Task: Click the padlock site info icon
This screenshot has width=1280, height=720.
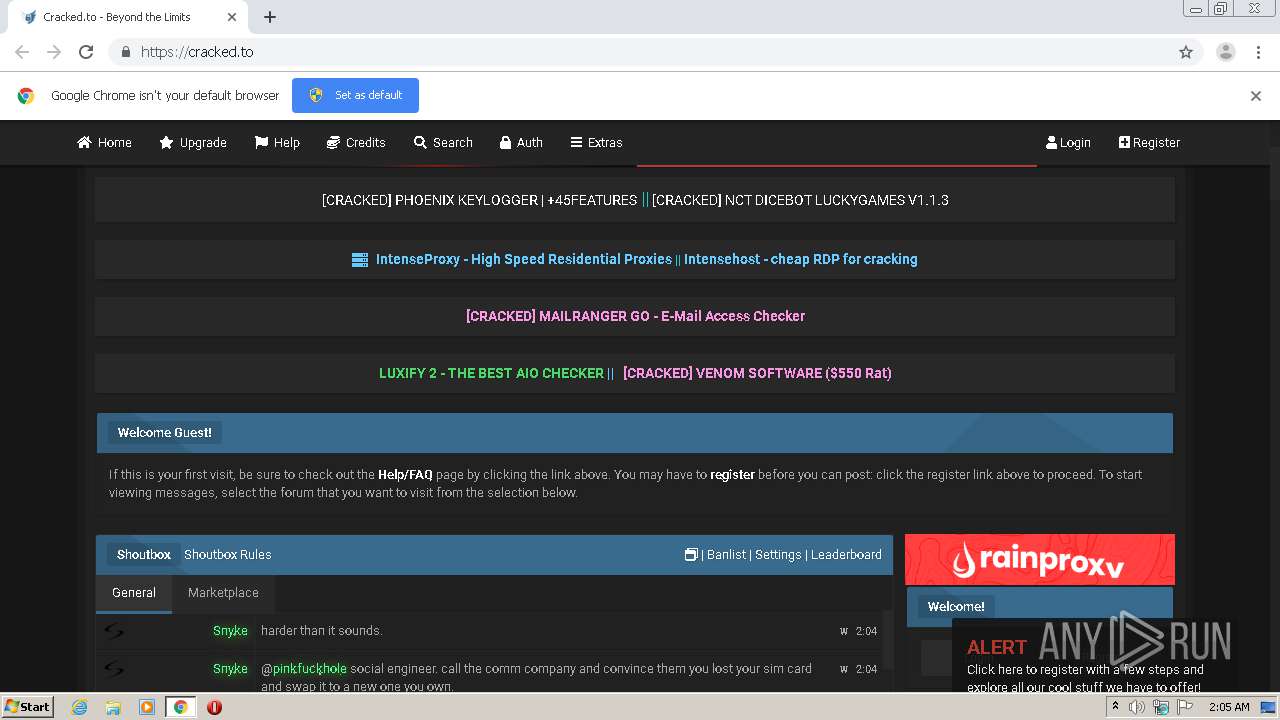Action: click(x=125, y=52)
